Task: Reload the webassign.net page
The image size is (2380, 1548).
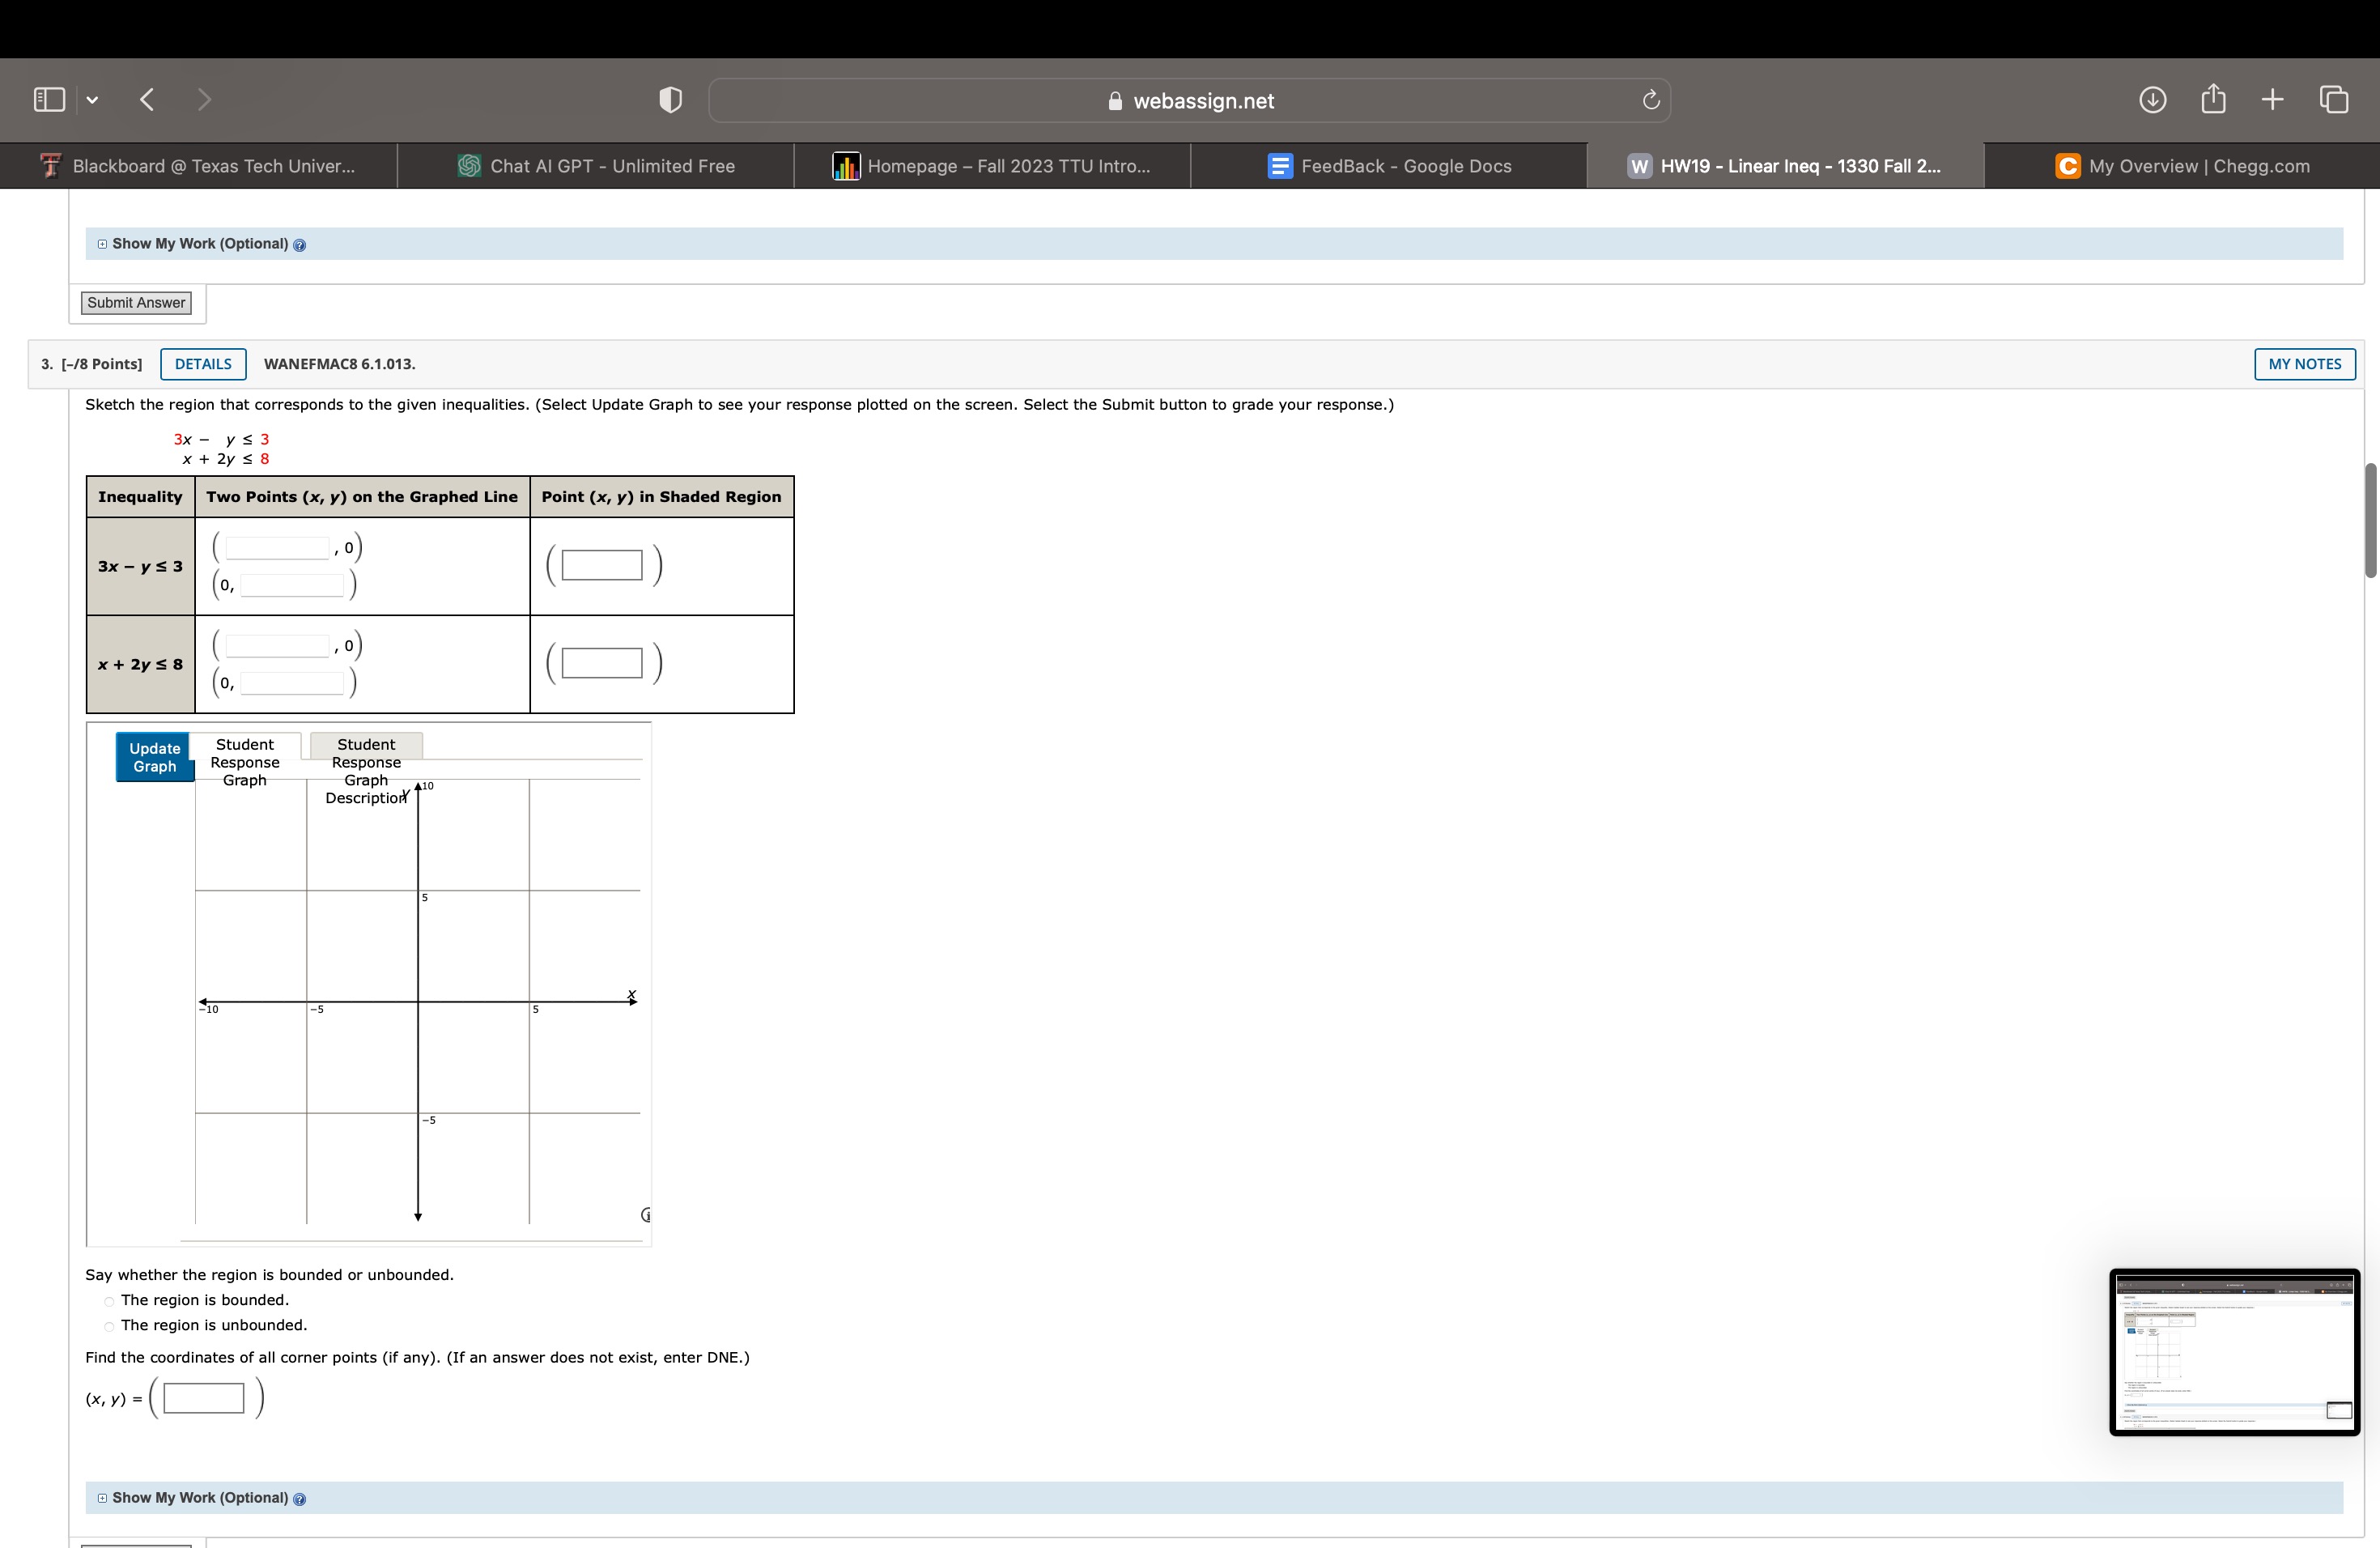Action: point(1650,99)
